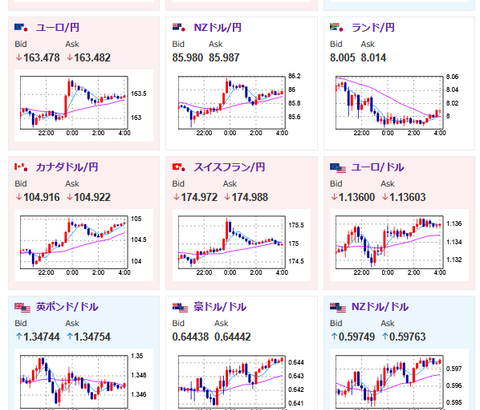Open the カナダドル/円 pair link

(x=67, y=167)
